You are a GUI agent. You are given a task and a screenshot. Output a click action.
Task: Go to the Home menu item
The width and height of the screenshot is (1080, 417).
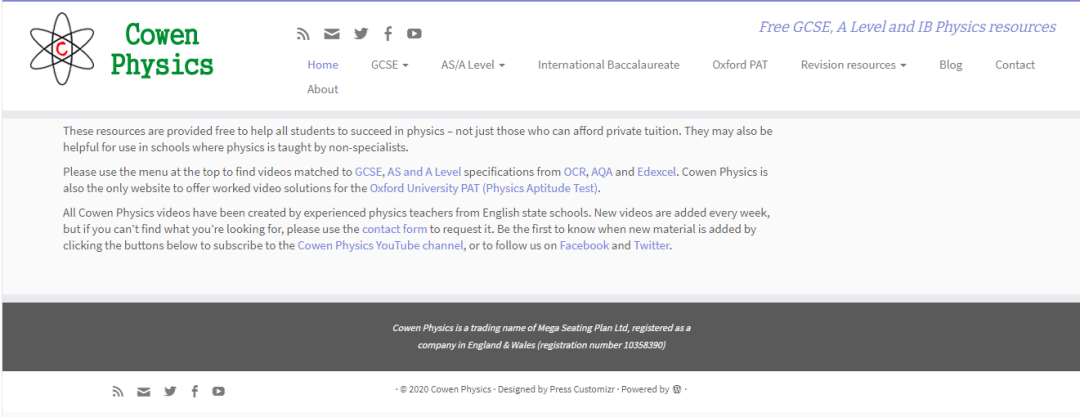click(323, 65)
